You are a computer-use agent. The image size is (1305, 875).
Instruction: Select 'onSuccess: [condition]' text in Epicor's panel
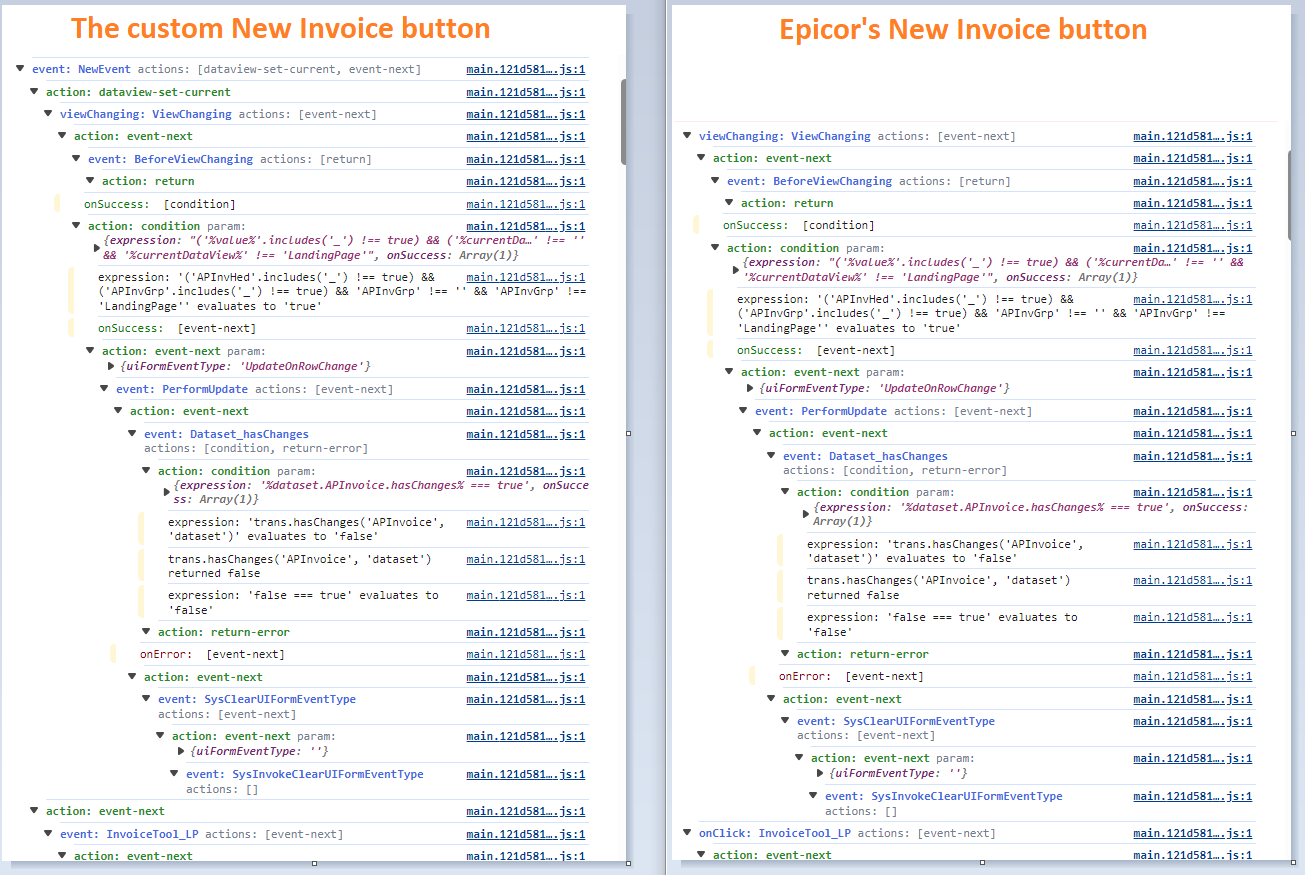point(798,226)
